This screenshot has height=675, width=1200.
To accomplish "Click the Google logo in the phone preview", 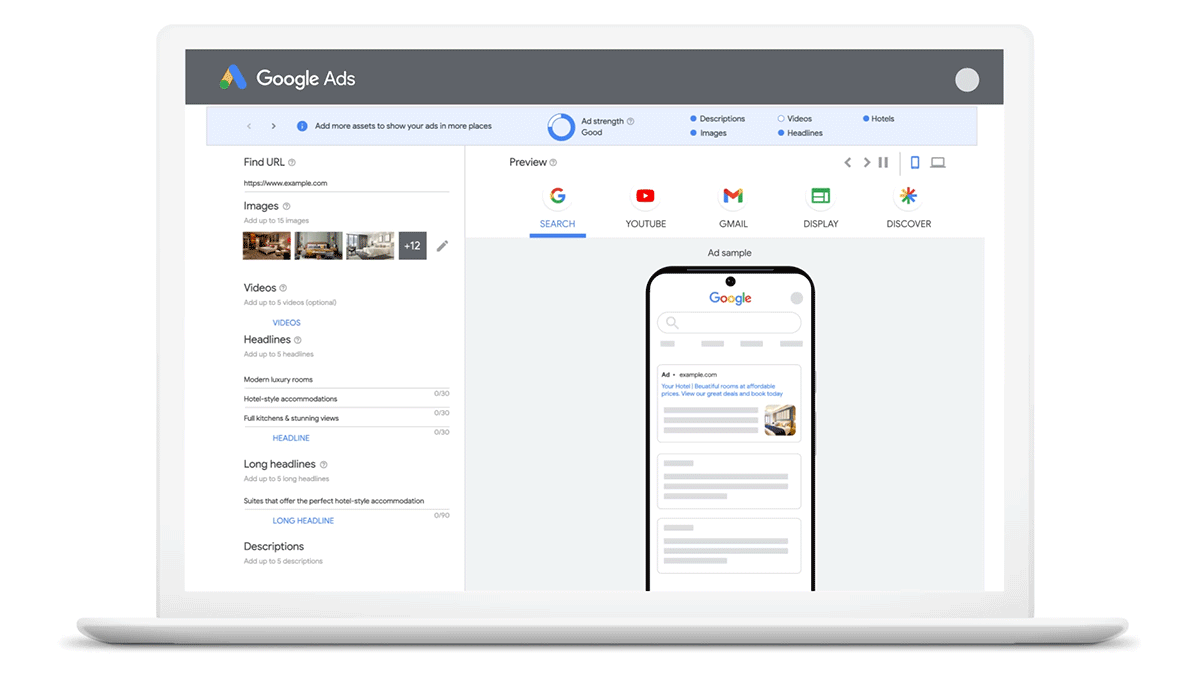I will click(730, 297).
